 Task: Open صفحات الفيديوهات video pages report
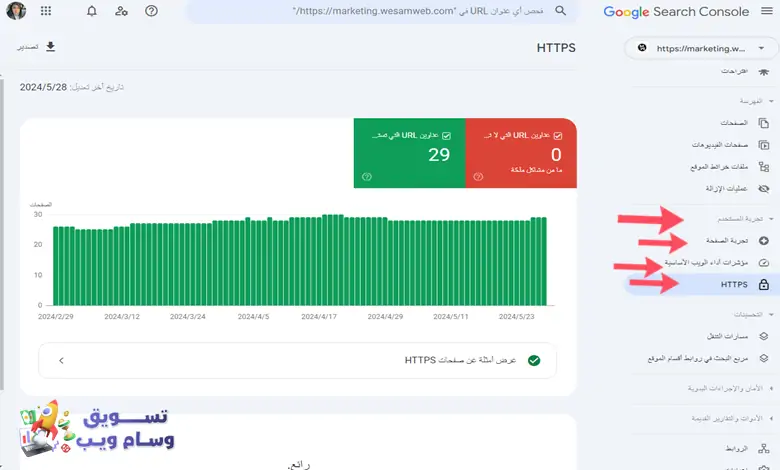click(x=720, y=145)
